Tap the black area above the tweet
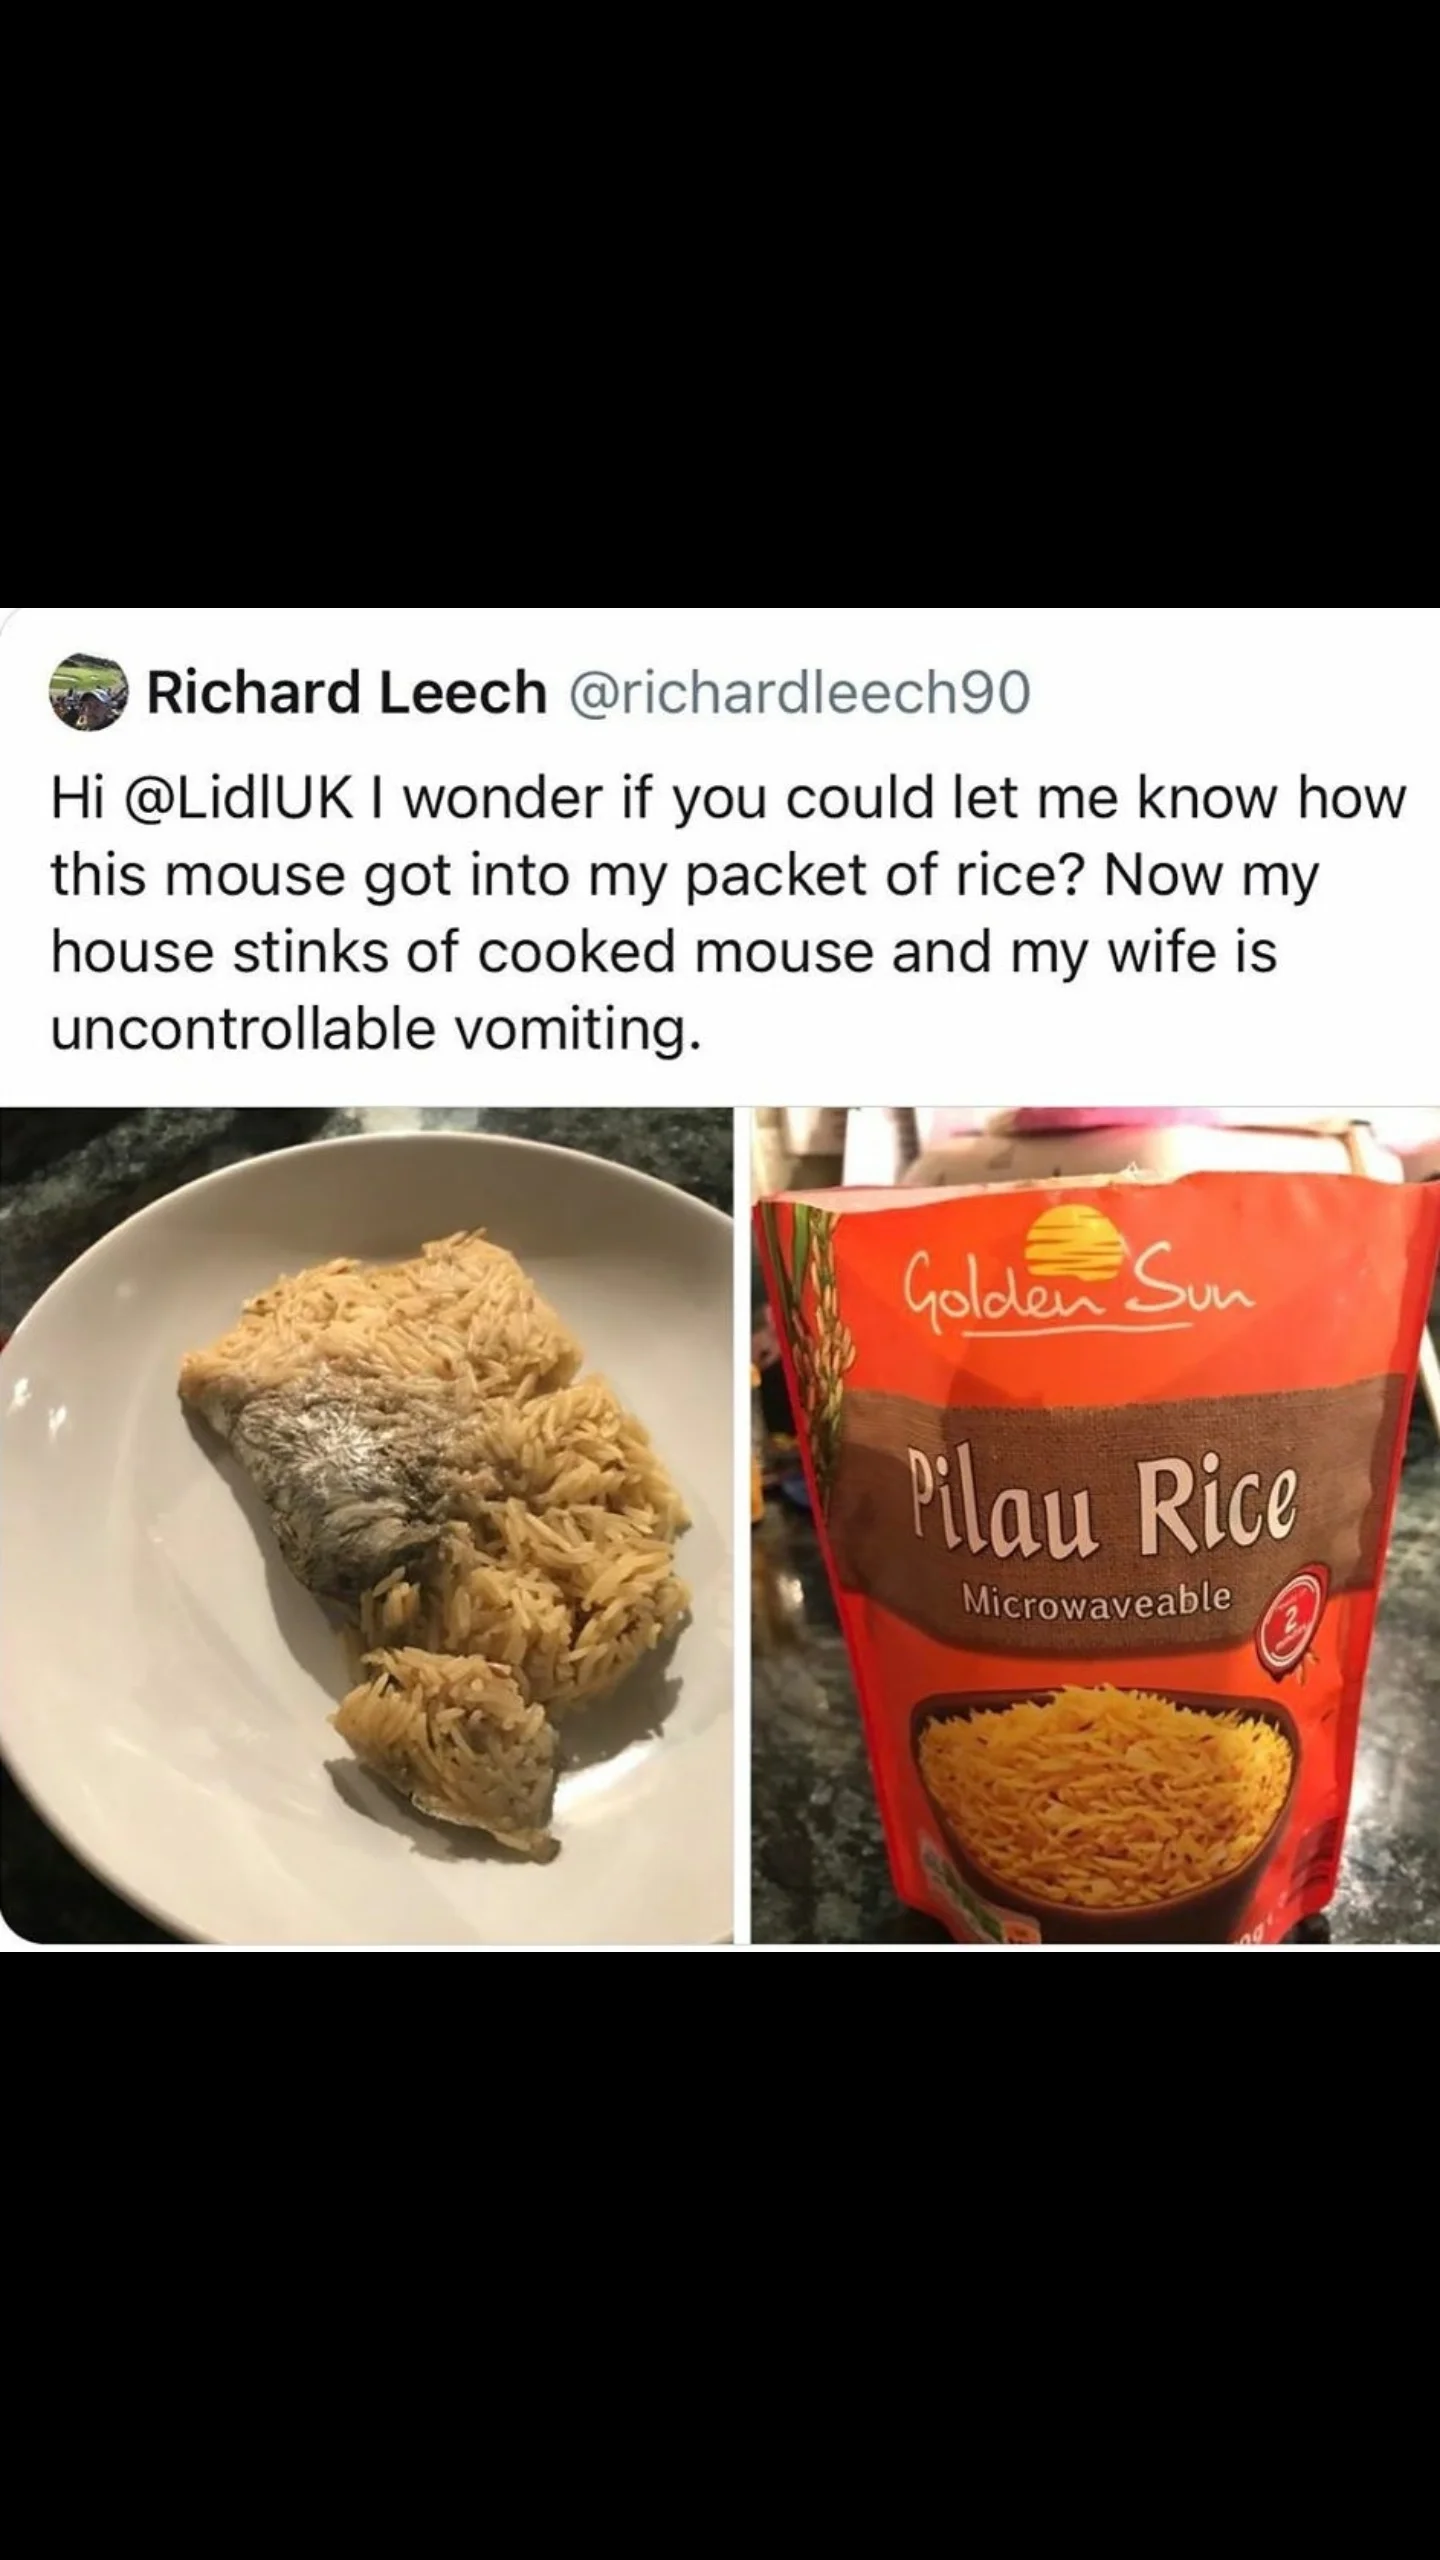This screenshot has height=2560, width=1440. (x=720, y=300)
